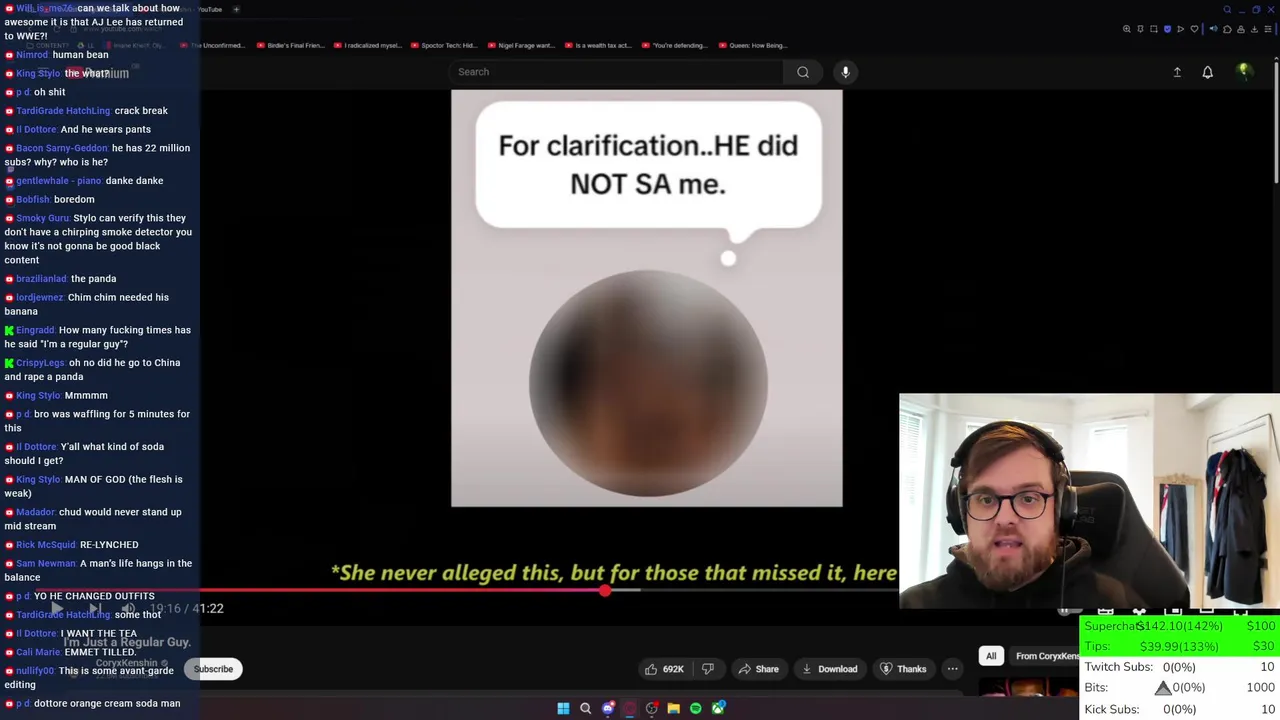Click the heart bookmark toolbar icon
This screenshot has width=1280, height=720.
(x=1194, y=29)
